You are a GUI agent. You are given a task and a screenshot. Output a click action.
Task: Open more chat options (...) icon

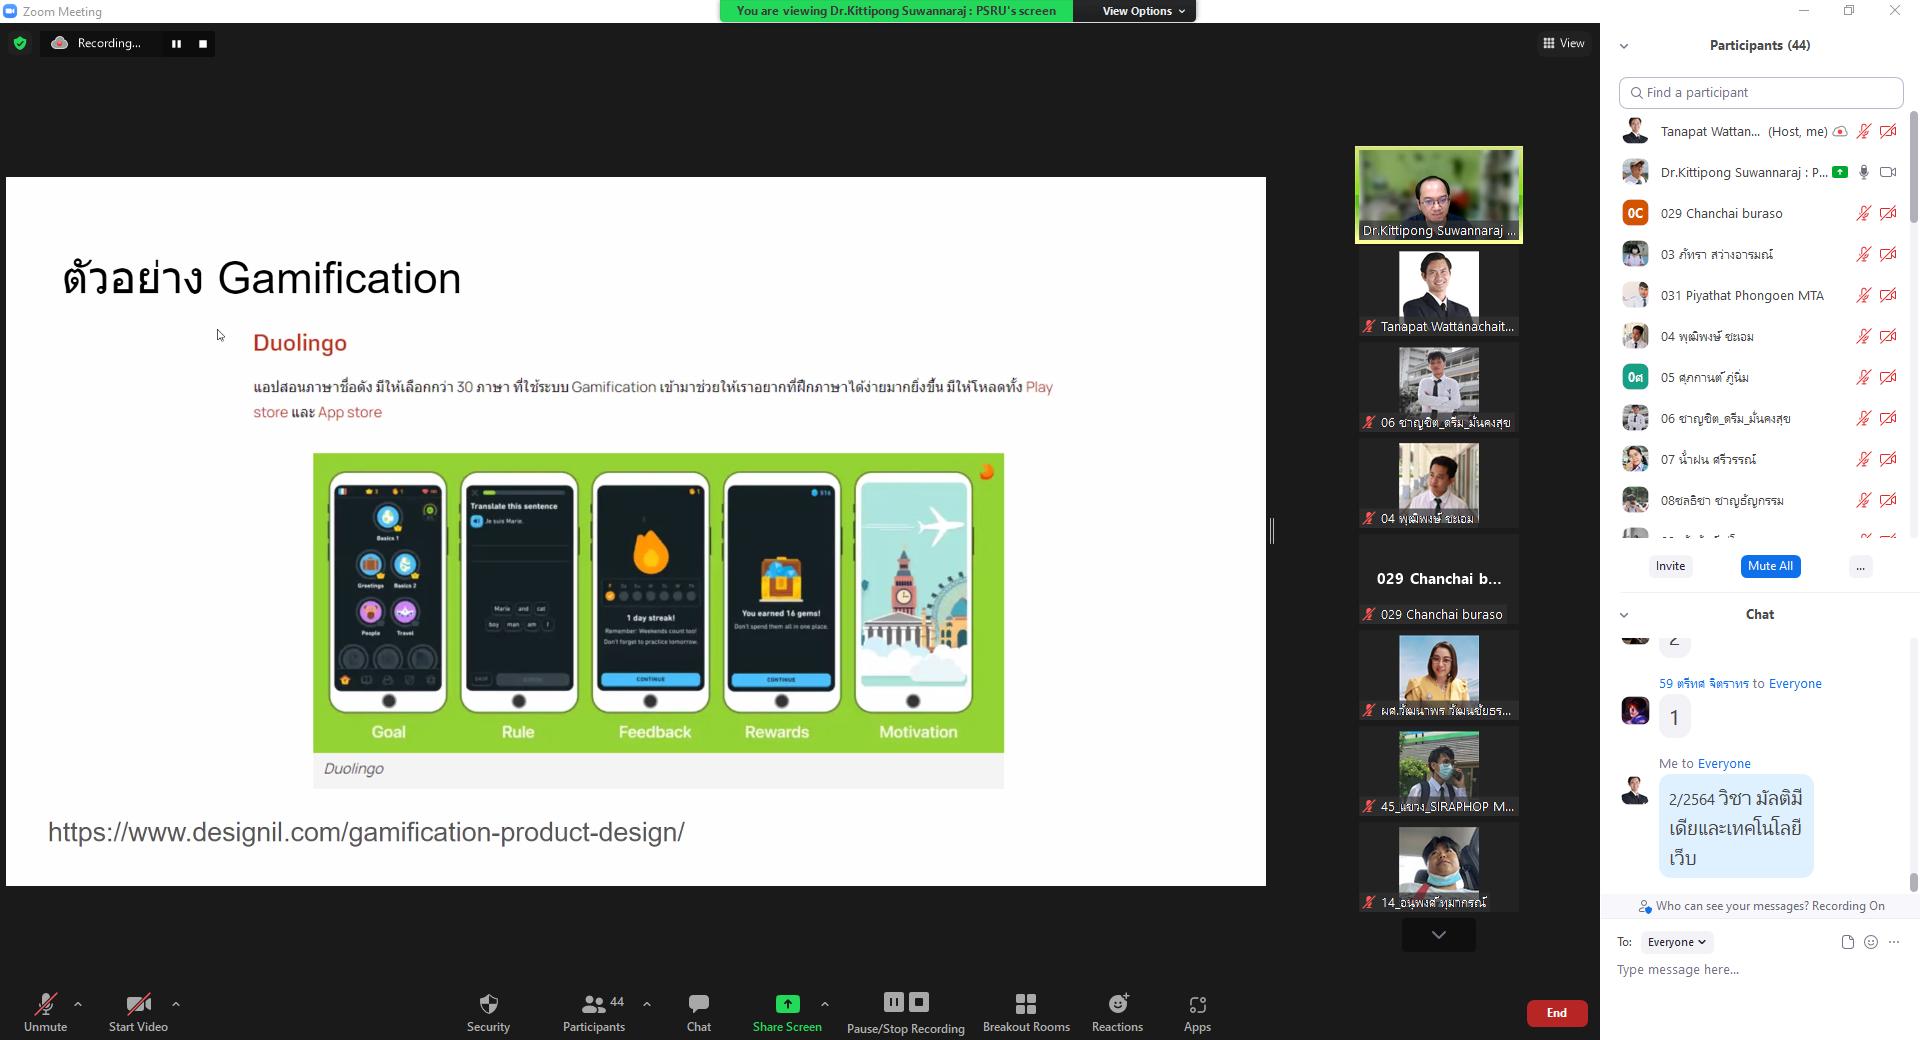click(1894, 942)
